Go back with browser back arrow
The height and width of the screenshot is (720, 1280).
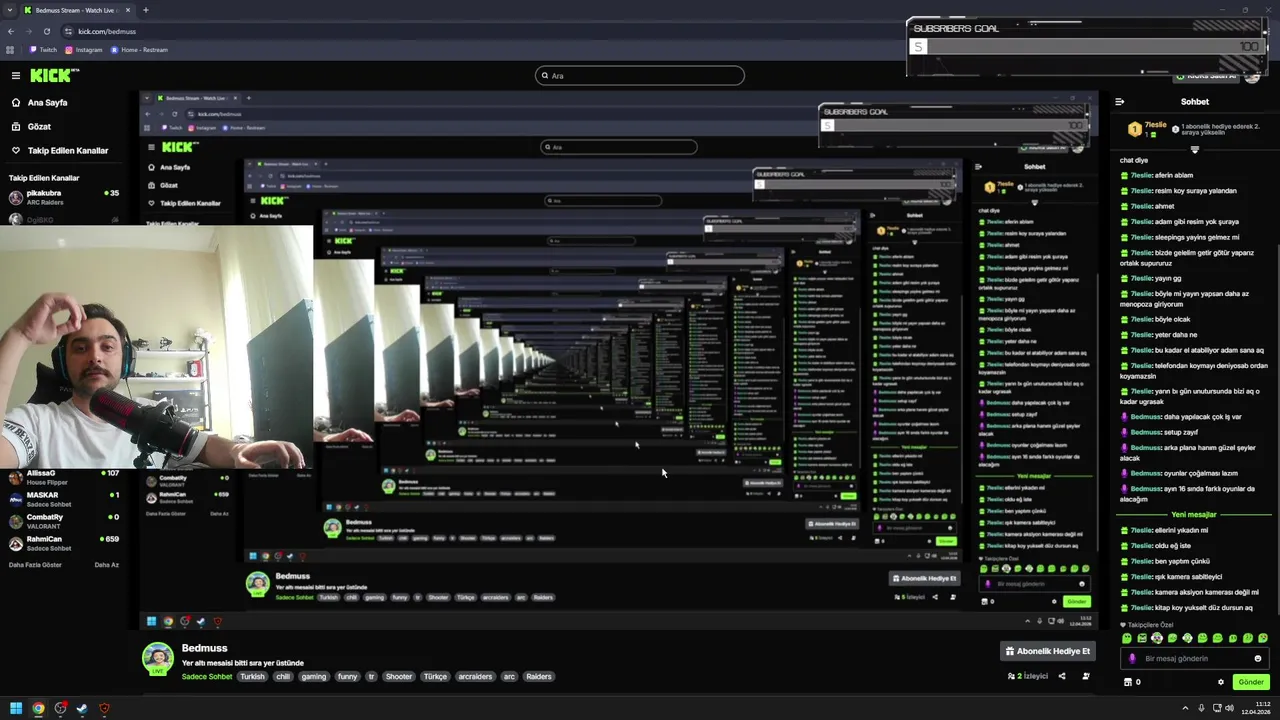point(10,31)
